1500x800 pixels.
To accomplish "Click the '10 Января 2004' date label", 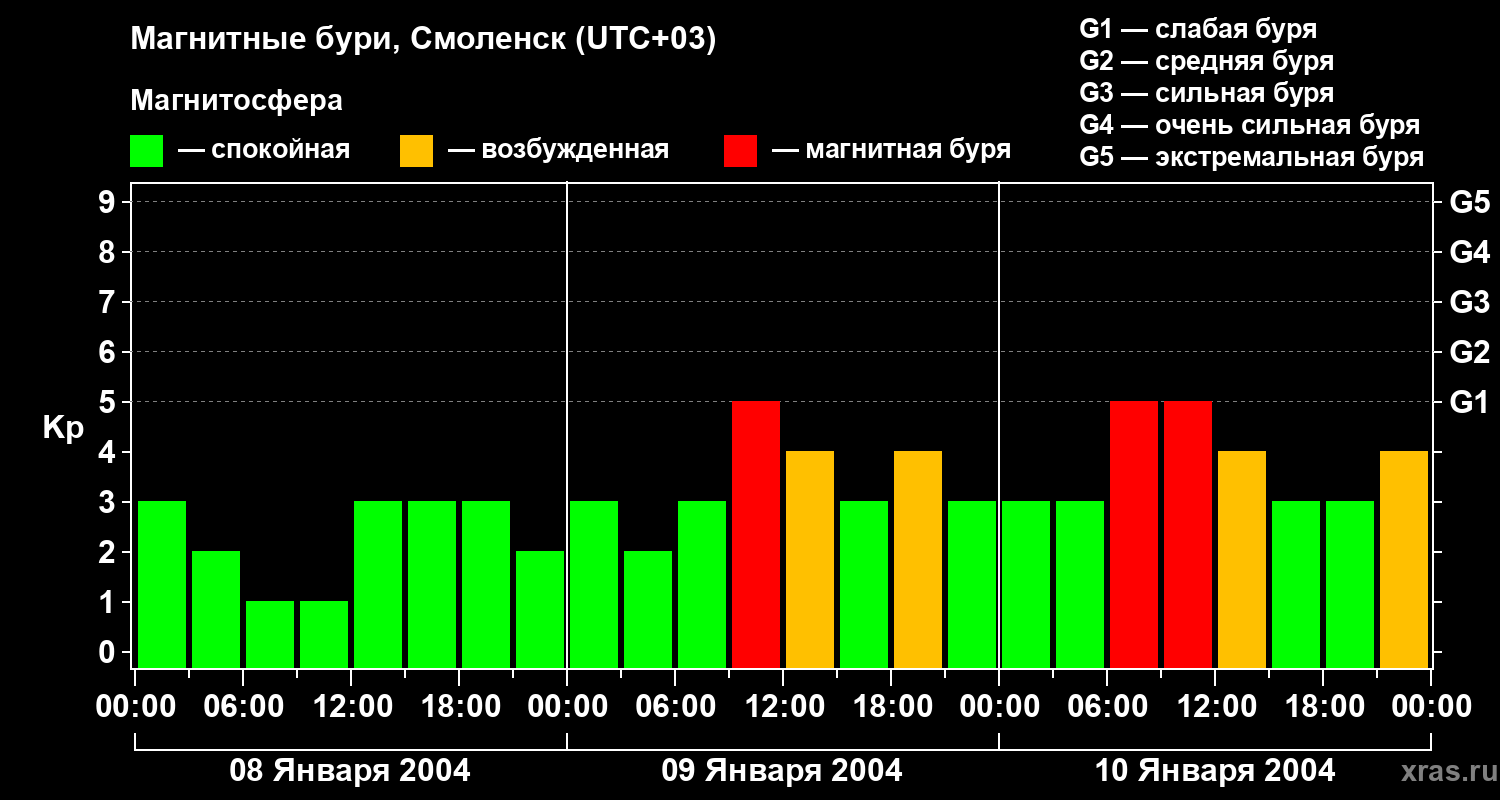I will (1215, 771).
